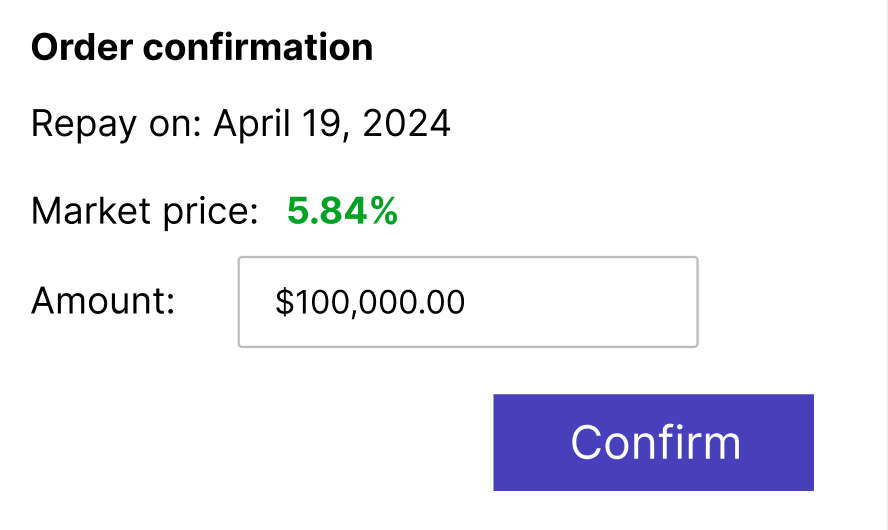Screen dimensions: 888x530
Task: Click the Order confirmation heading
Action: (x=202, y=47)
